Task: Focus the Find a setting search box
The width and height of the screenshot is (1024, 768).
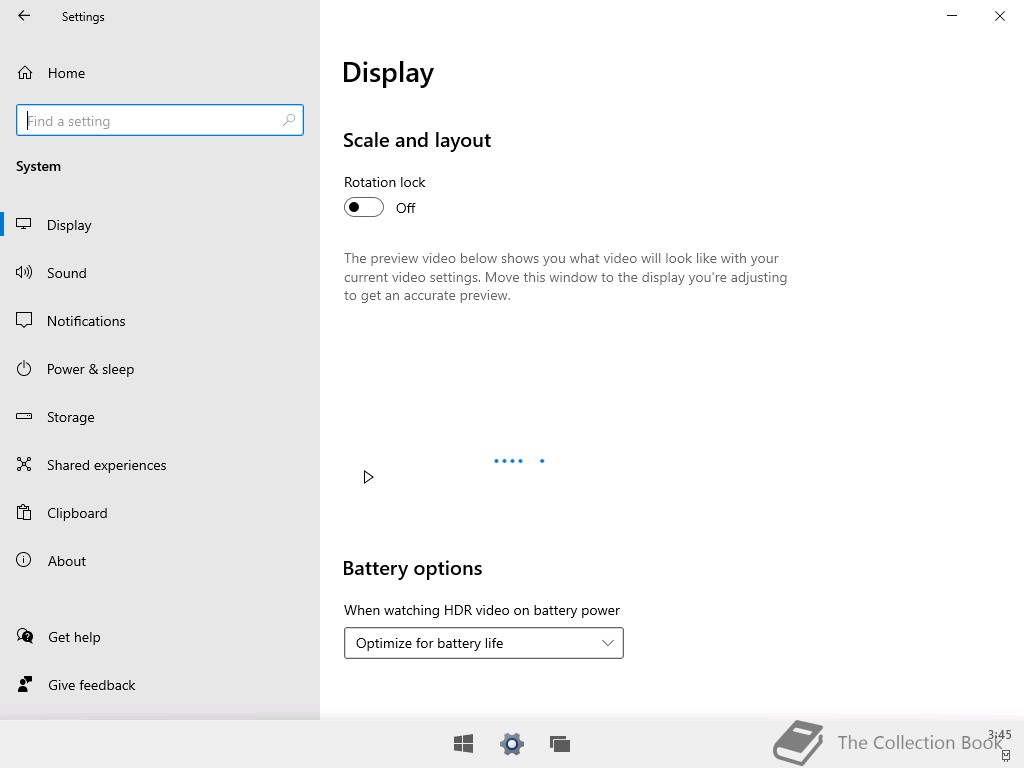Action: tap(160, 120)
